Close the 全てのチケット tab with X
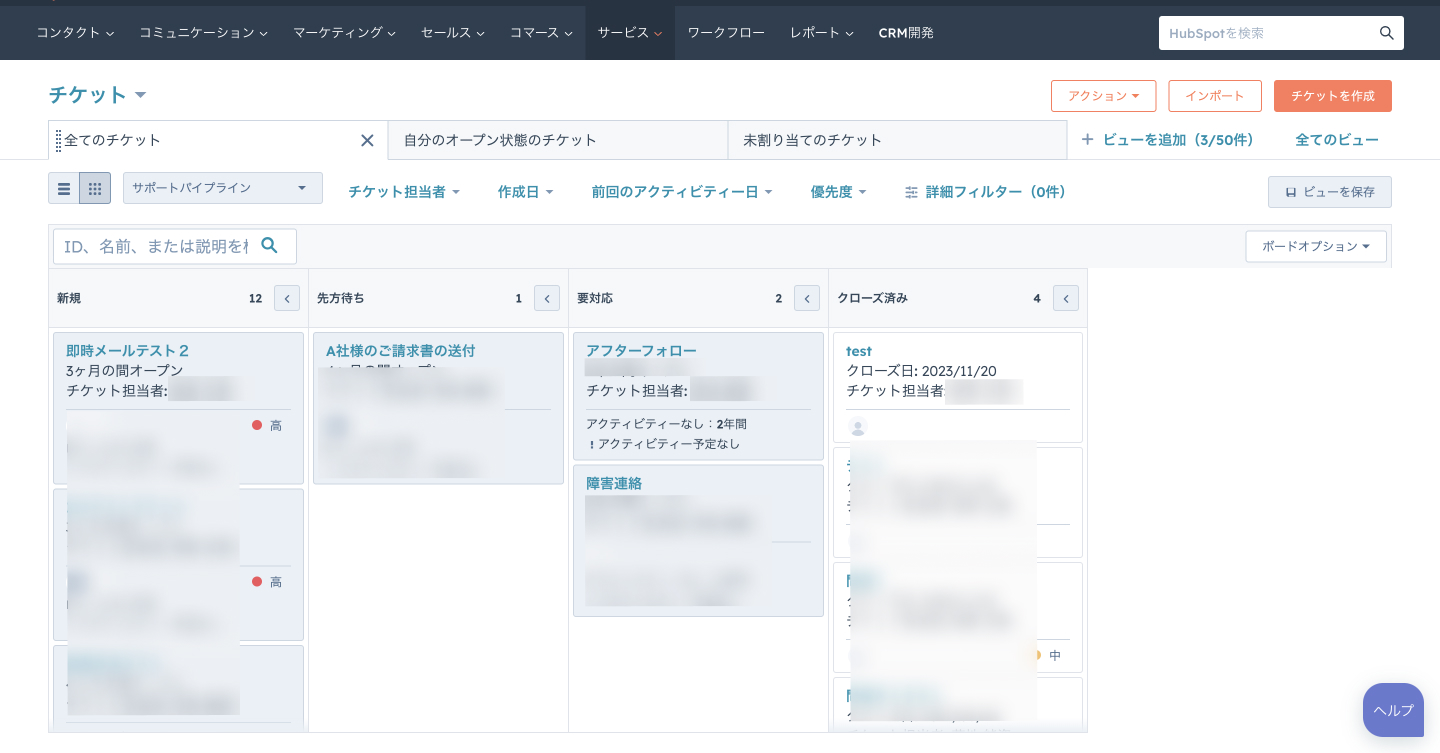The height and width of the screenshot is (753, 1440). point(367,140)
